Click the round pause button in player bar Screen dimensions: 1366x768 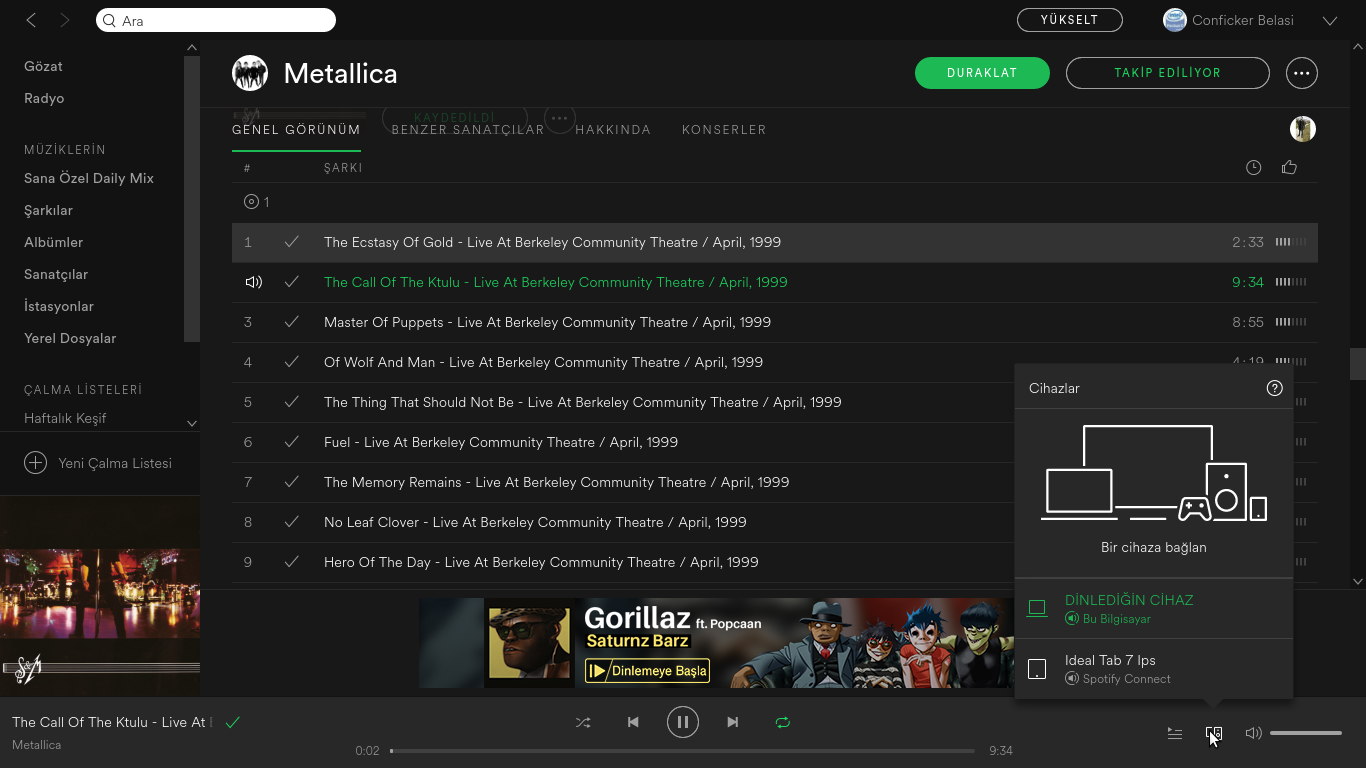click(683, 722)
